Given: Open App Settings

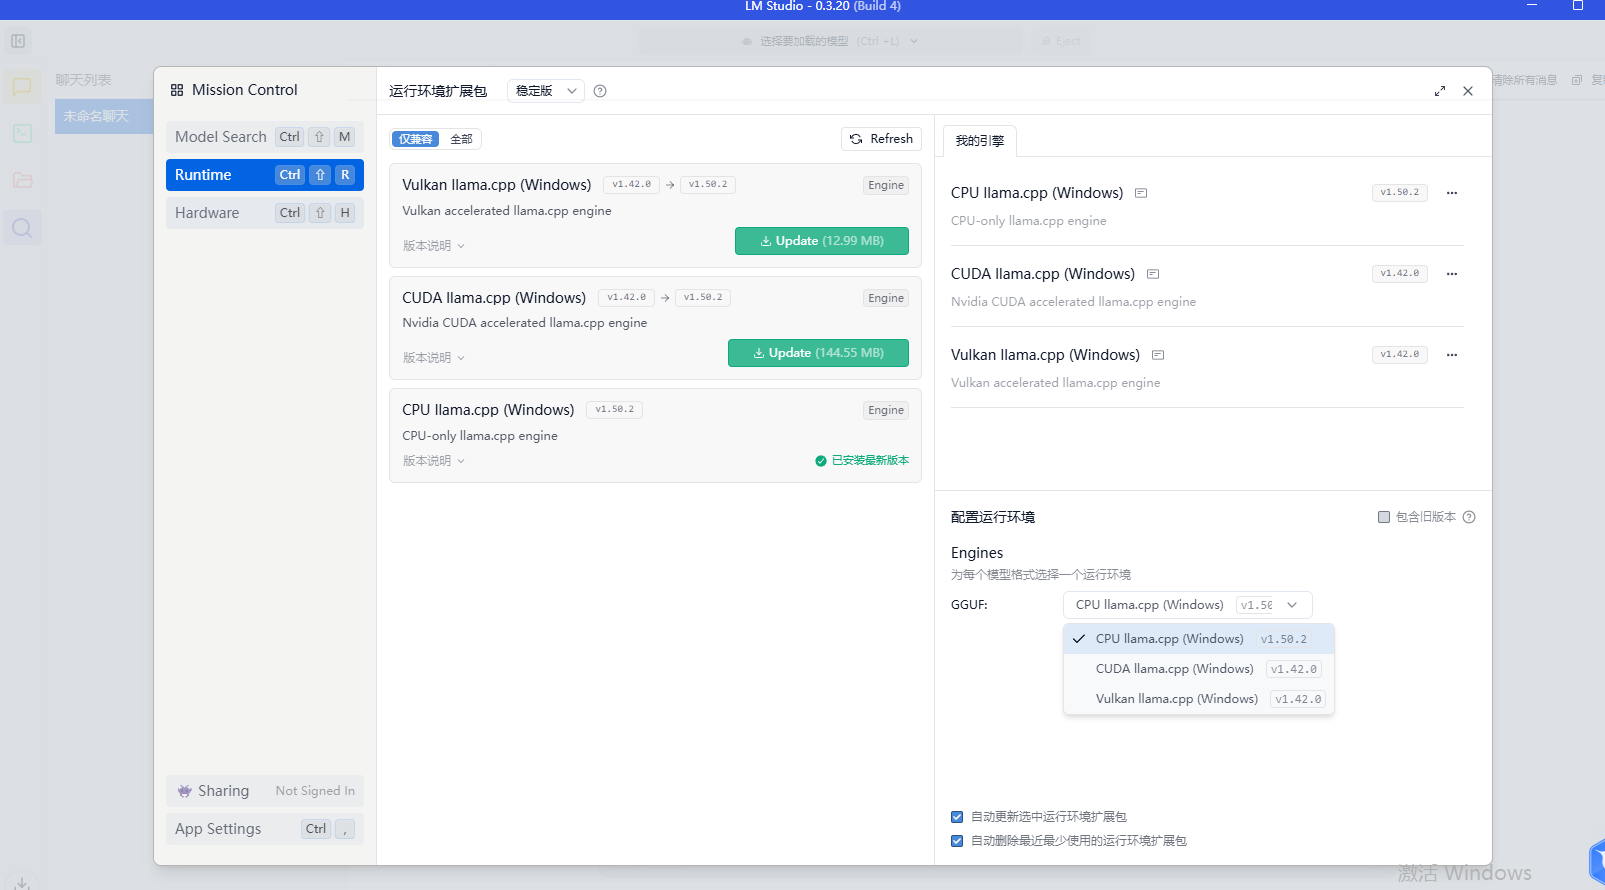Looking at the screenshot, I should [x=265, y=829].
